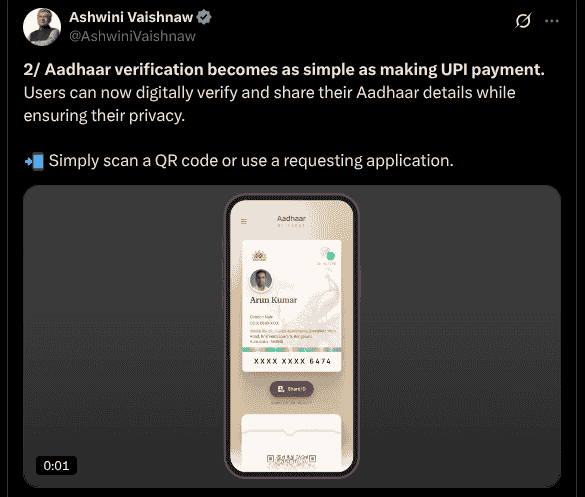Click the green active status dot on the card

(x=331, y=256)
